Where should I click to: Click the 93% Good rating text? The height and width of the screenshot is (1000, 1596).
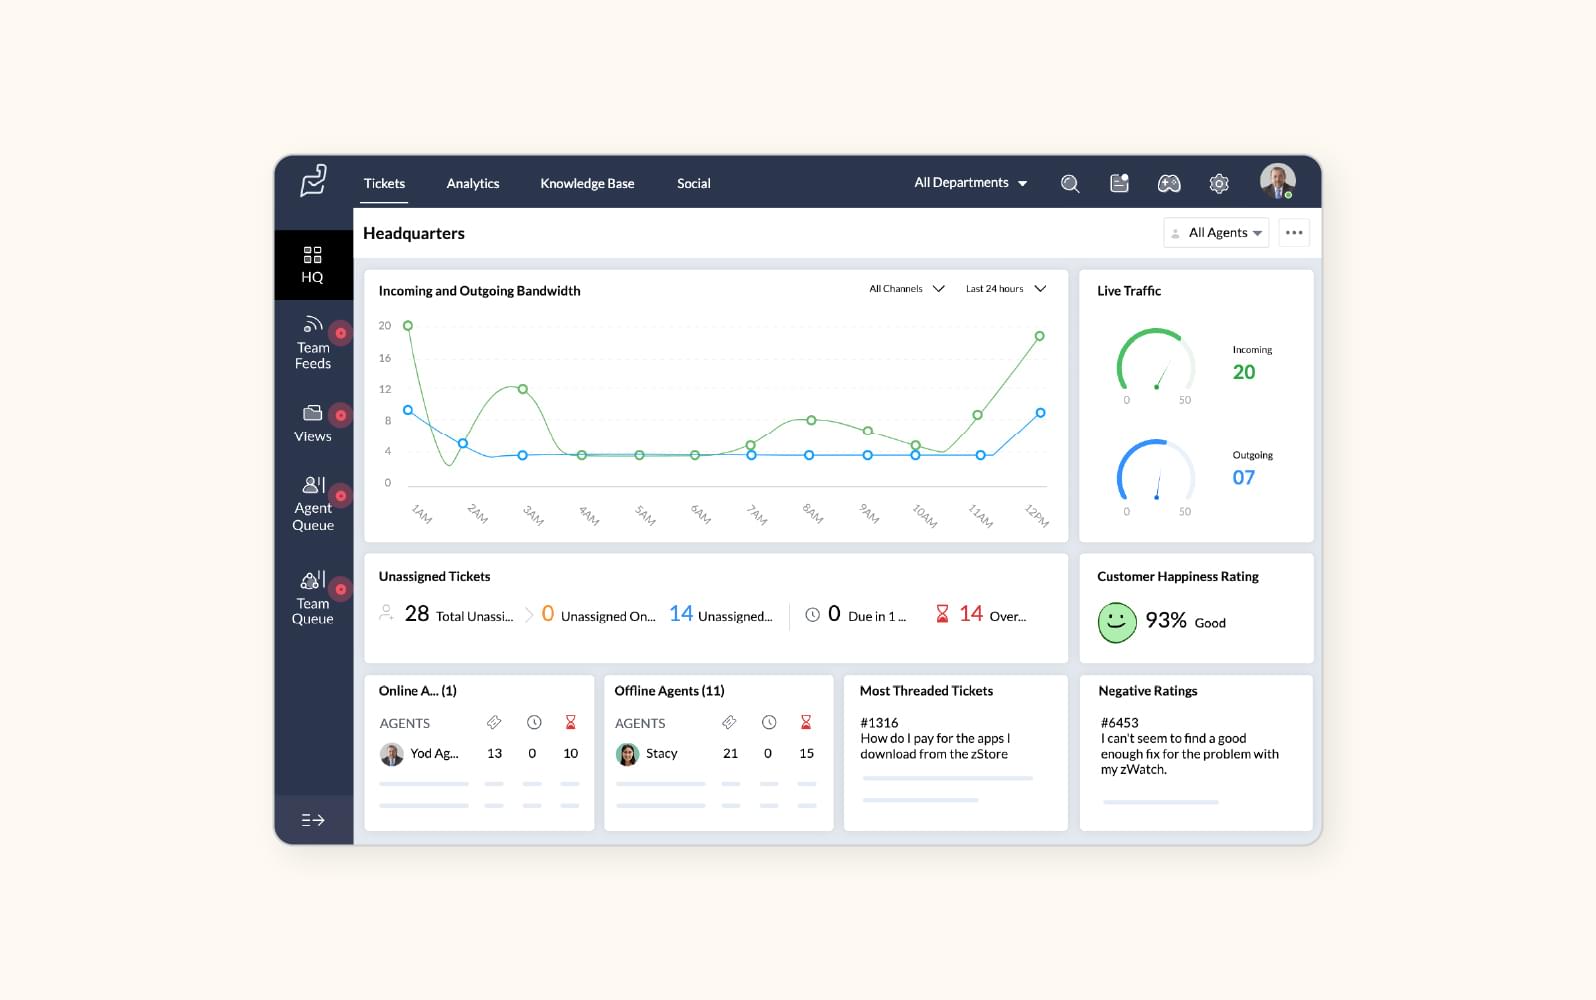[1185, 621]
